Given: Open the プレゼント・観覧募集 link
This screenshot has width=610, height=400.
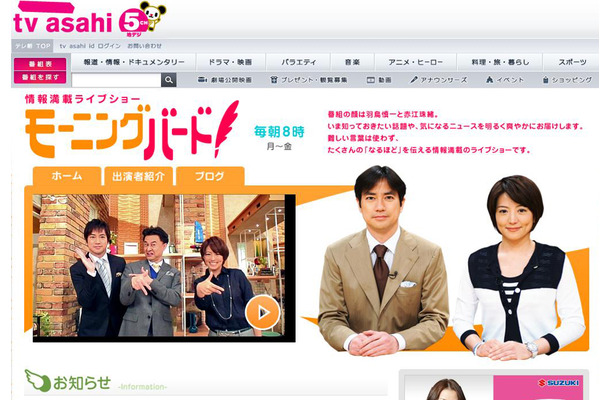Looking at the screenshot, I should click(x=314, y=80).
